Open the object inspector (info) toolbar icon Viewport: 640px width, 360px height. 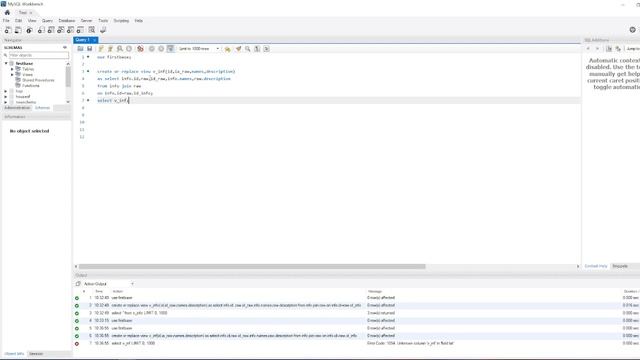pyautogui.click(x=29, y=30)
